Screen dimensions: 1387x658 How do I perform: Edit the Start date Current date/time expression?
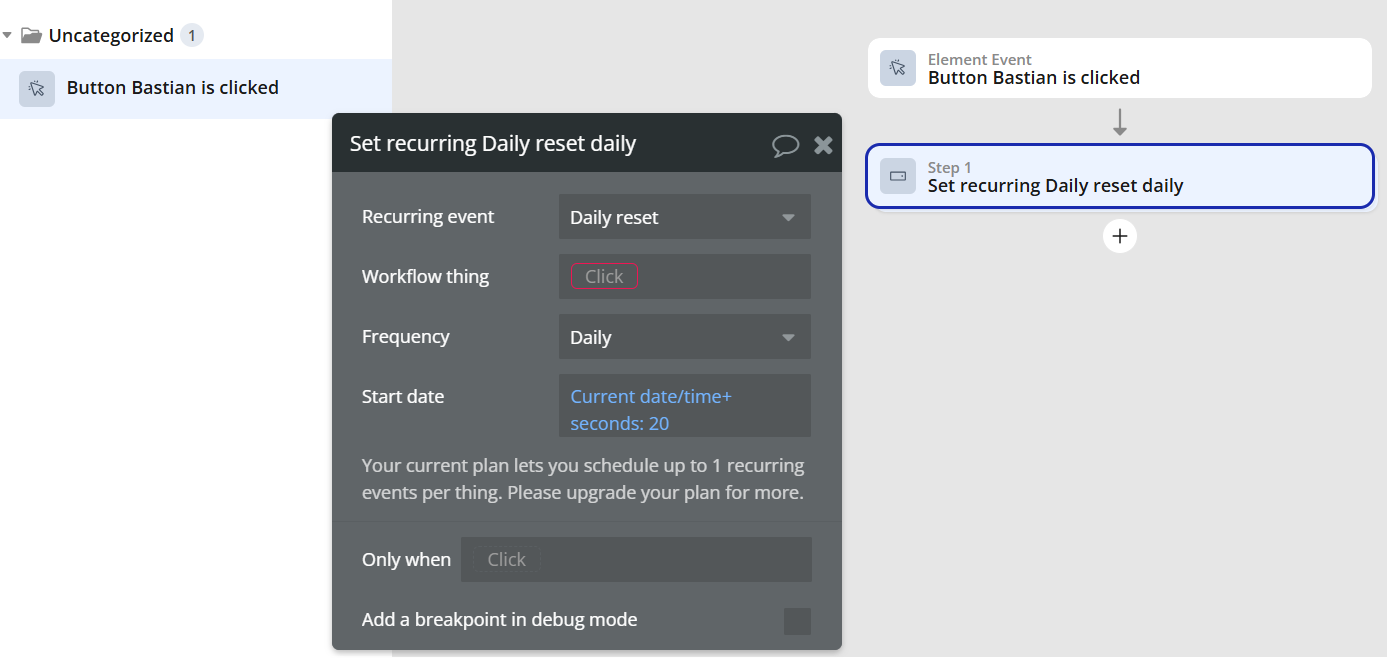(685, 405)
